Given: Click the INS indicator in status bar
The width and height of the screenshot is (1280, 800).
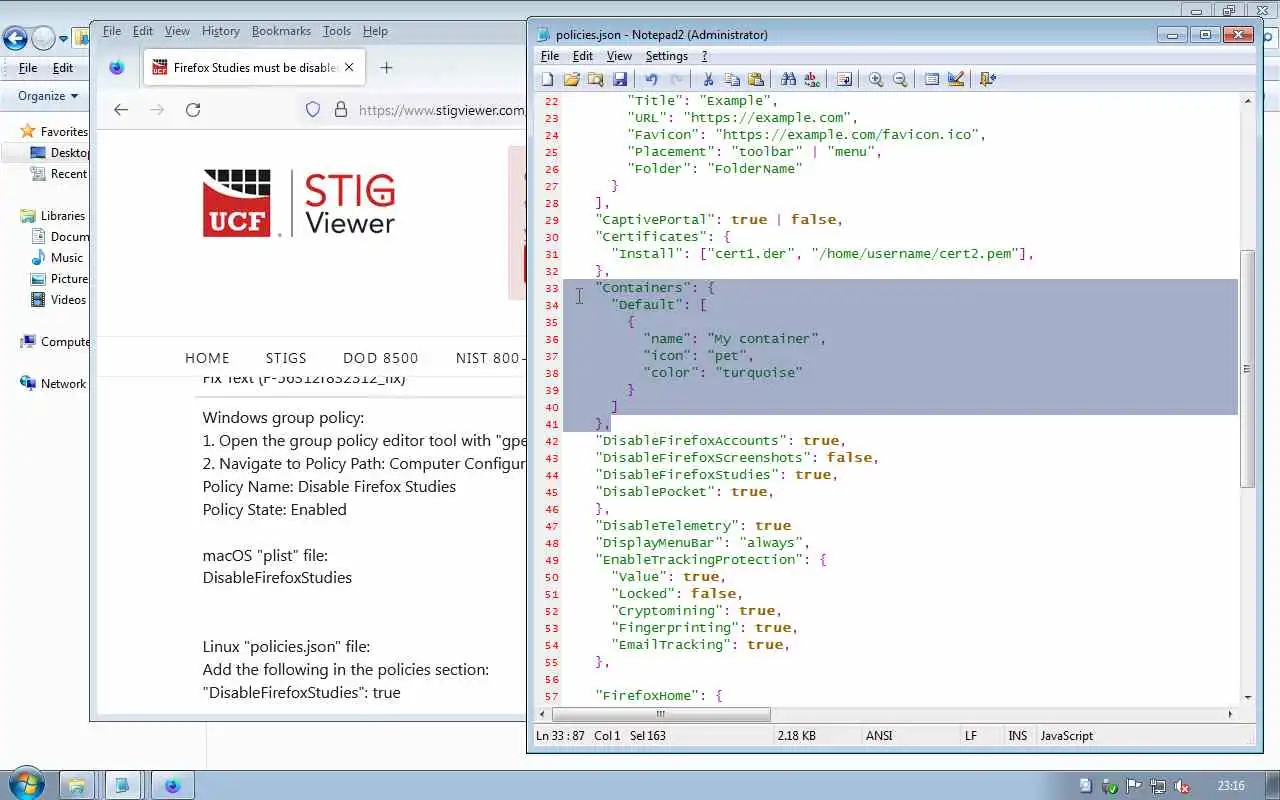Looking at the screenshot, I should pos(1017,735).
